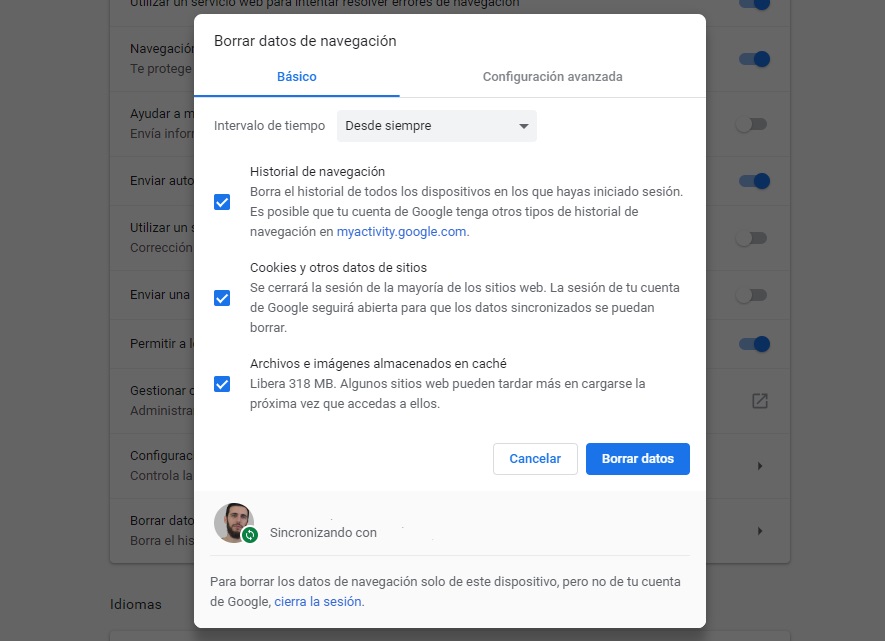Open the Gestionar certificados external link icon

tap(759, 399)
